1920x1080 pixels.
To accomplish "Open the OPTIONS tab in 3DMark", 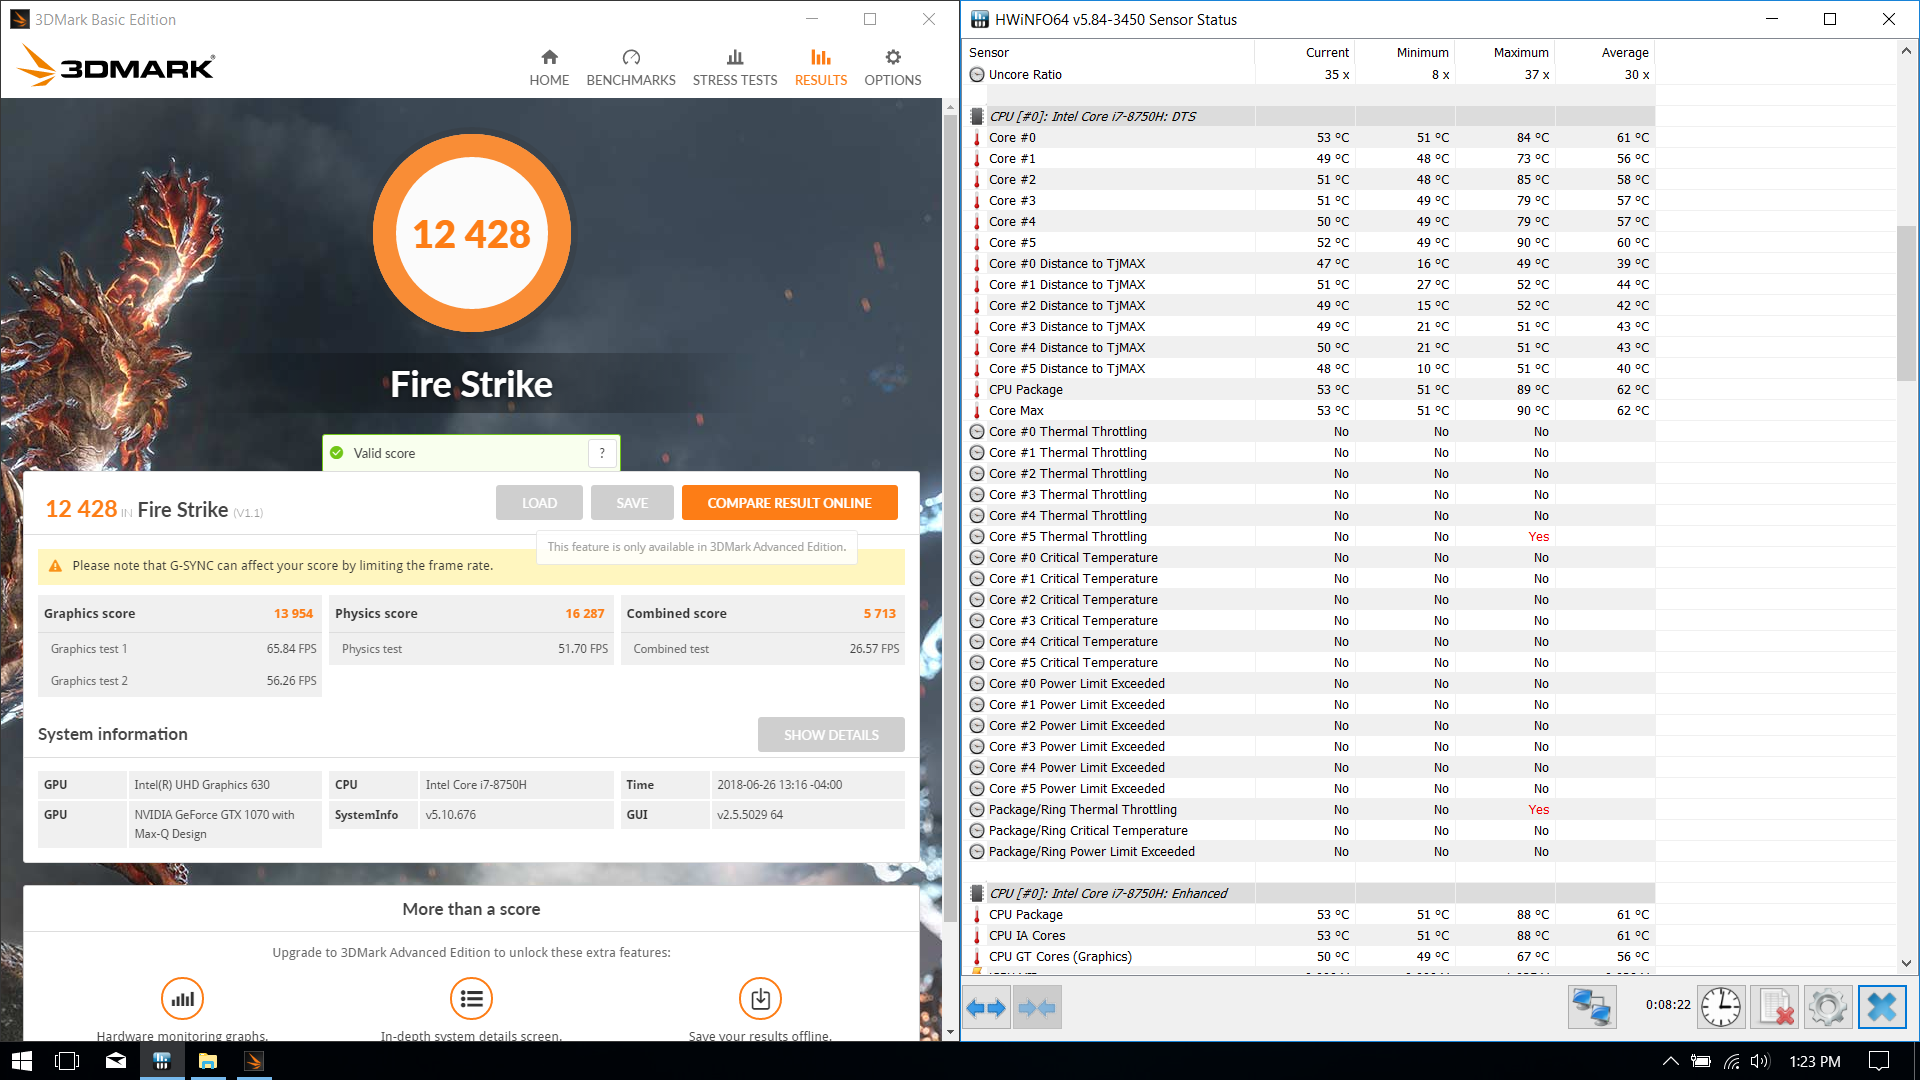I will [x=893, y=68].
